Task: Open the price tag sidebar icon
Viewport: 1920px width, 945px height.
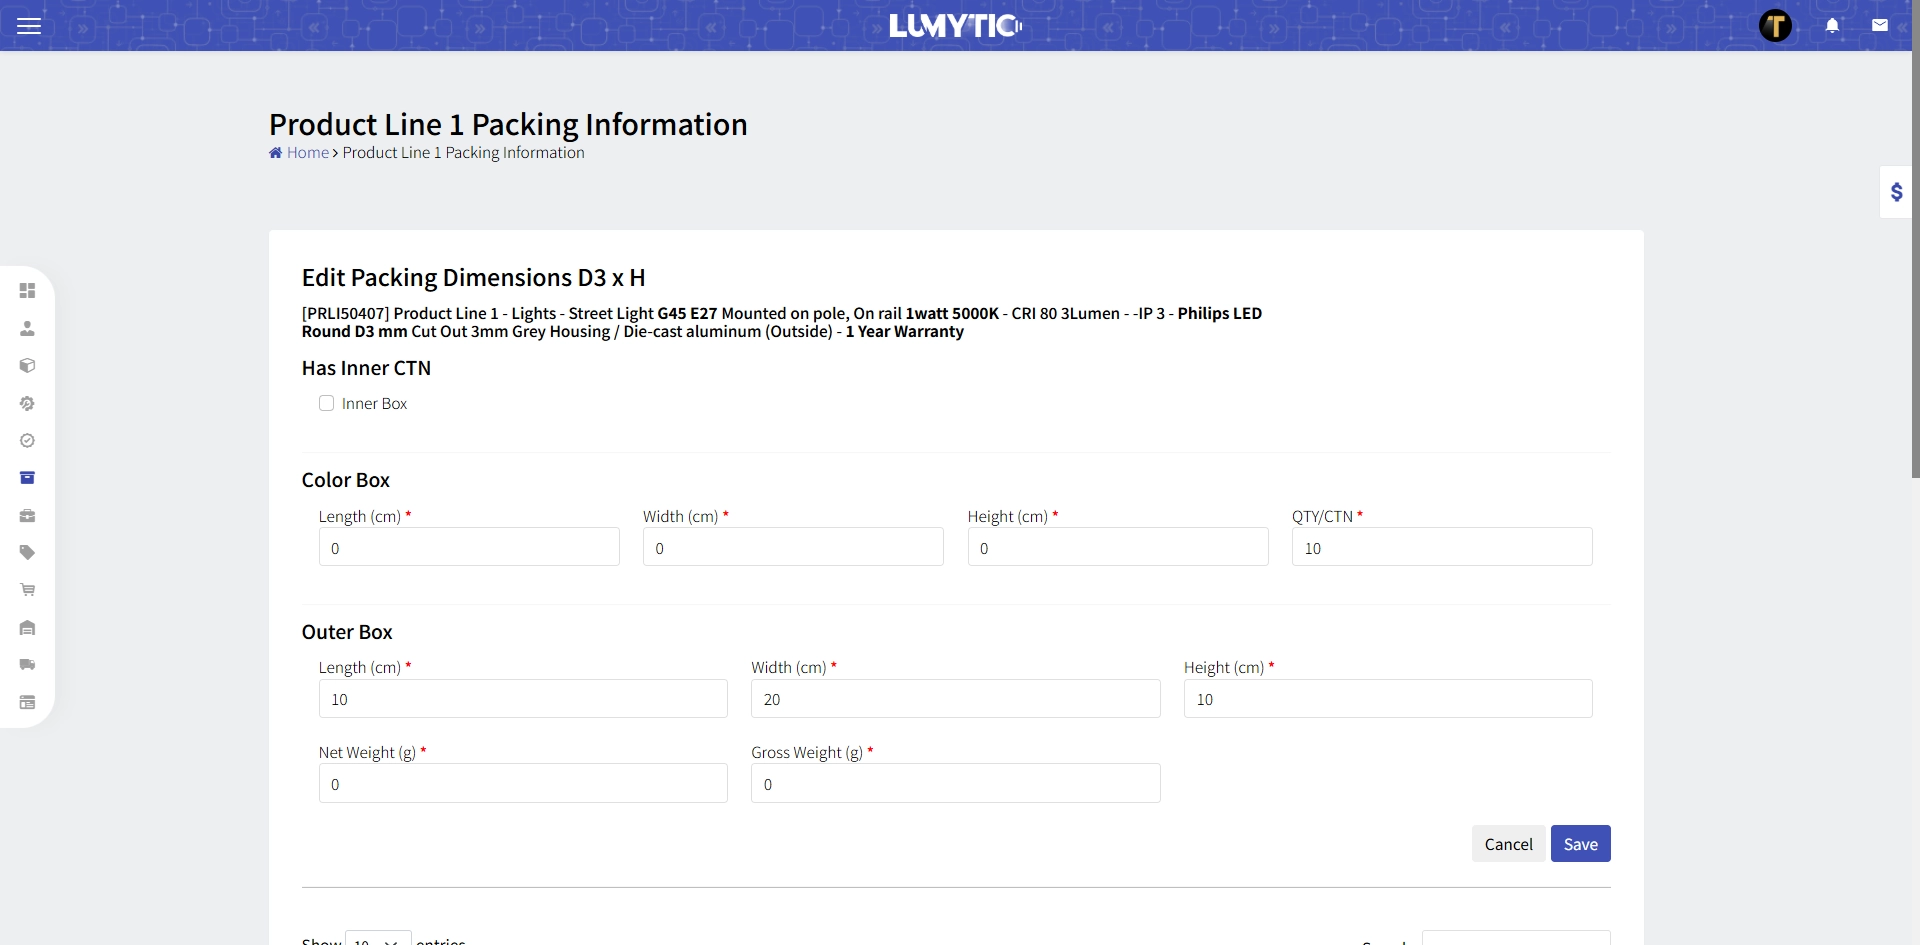Action: coord(27,553)
